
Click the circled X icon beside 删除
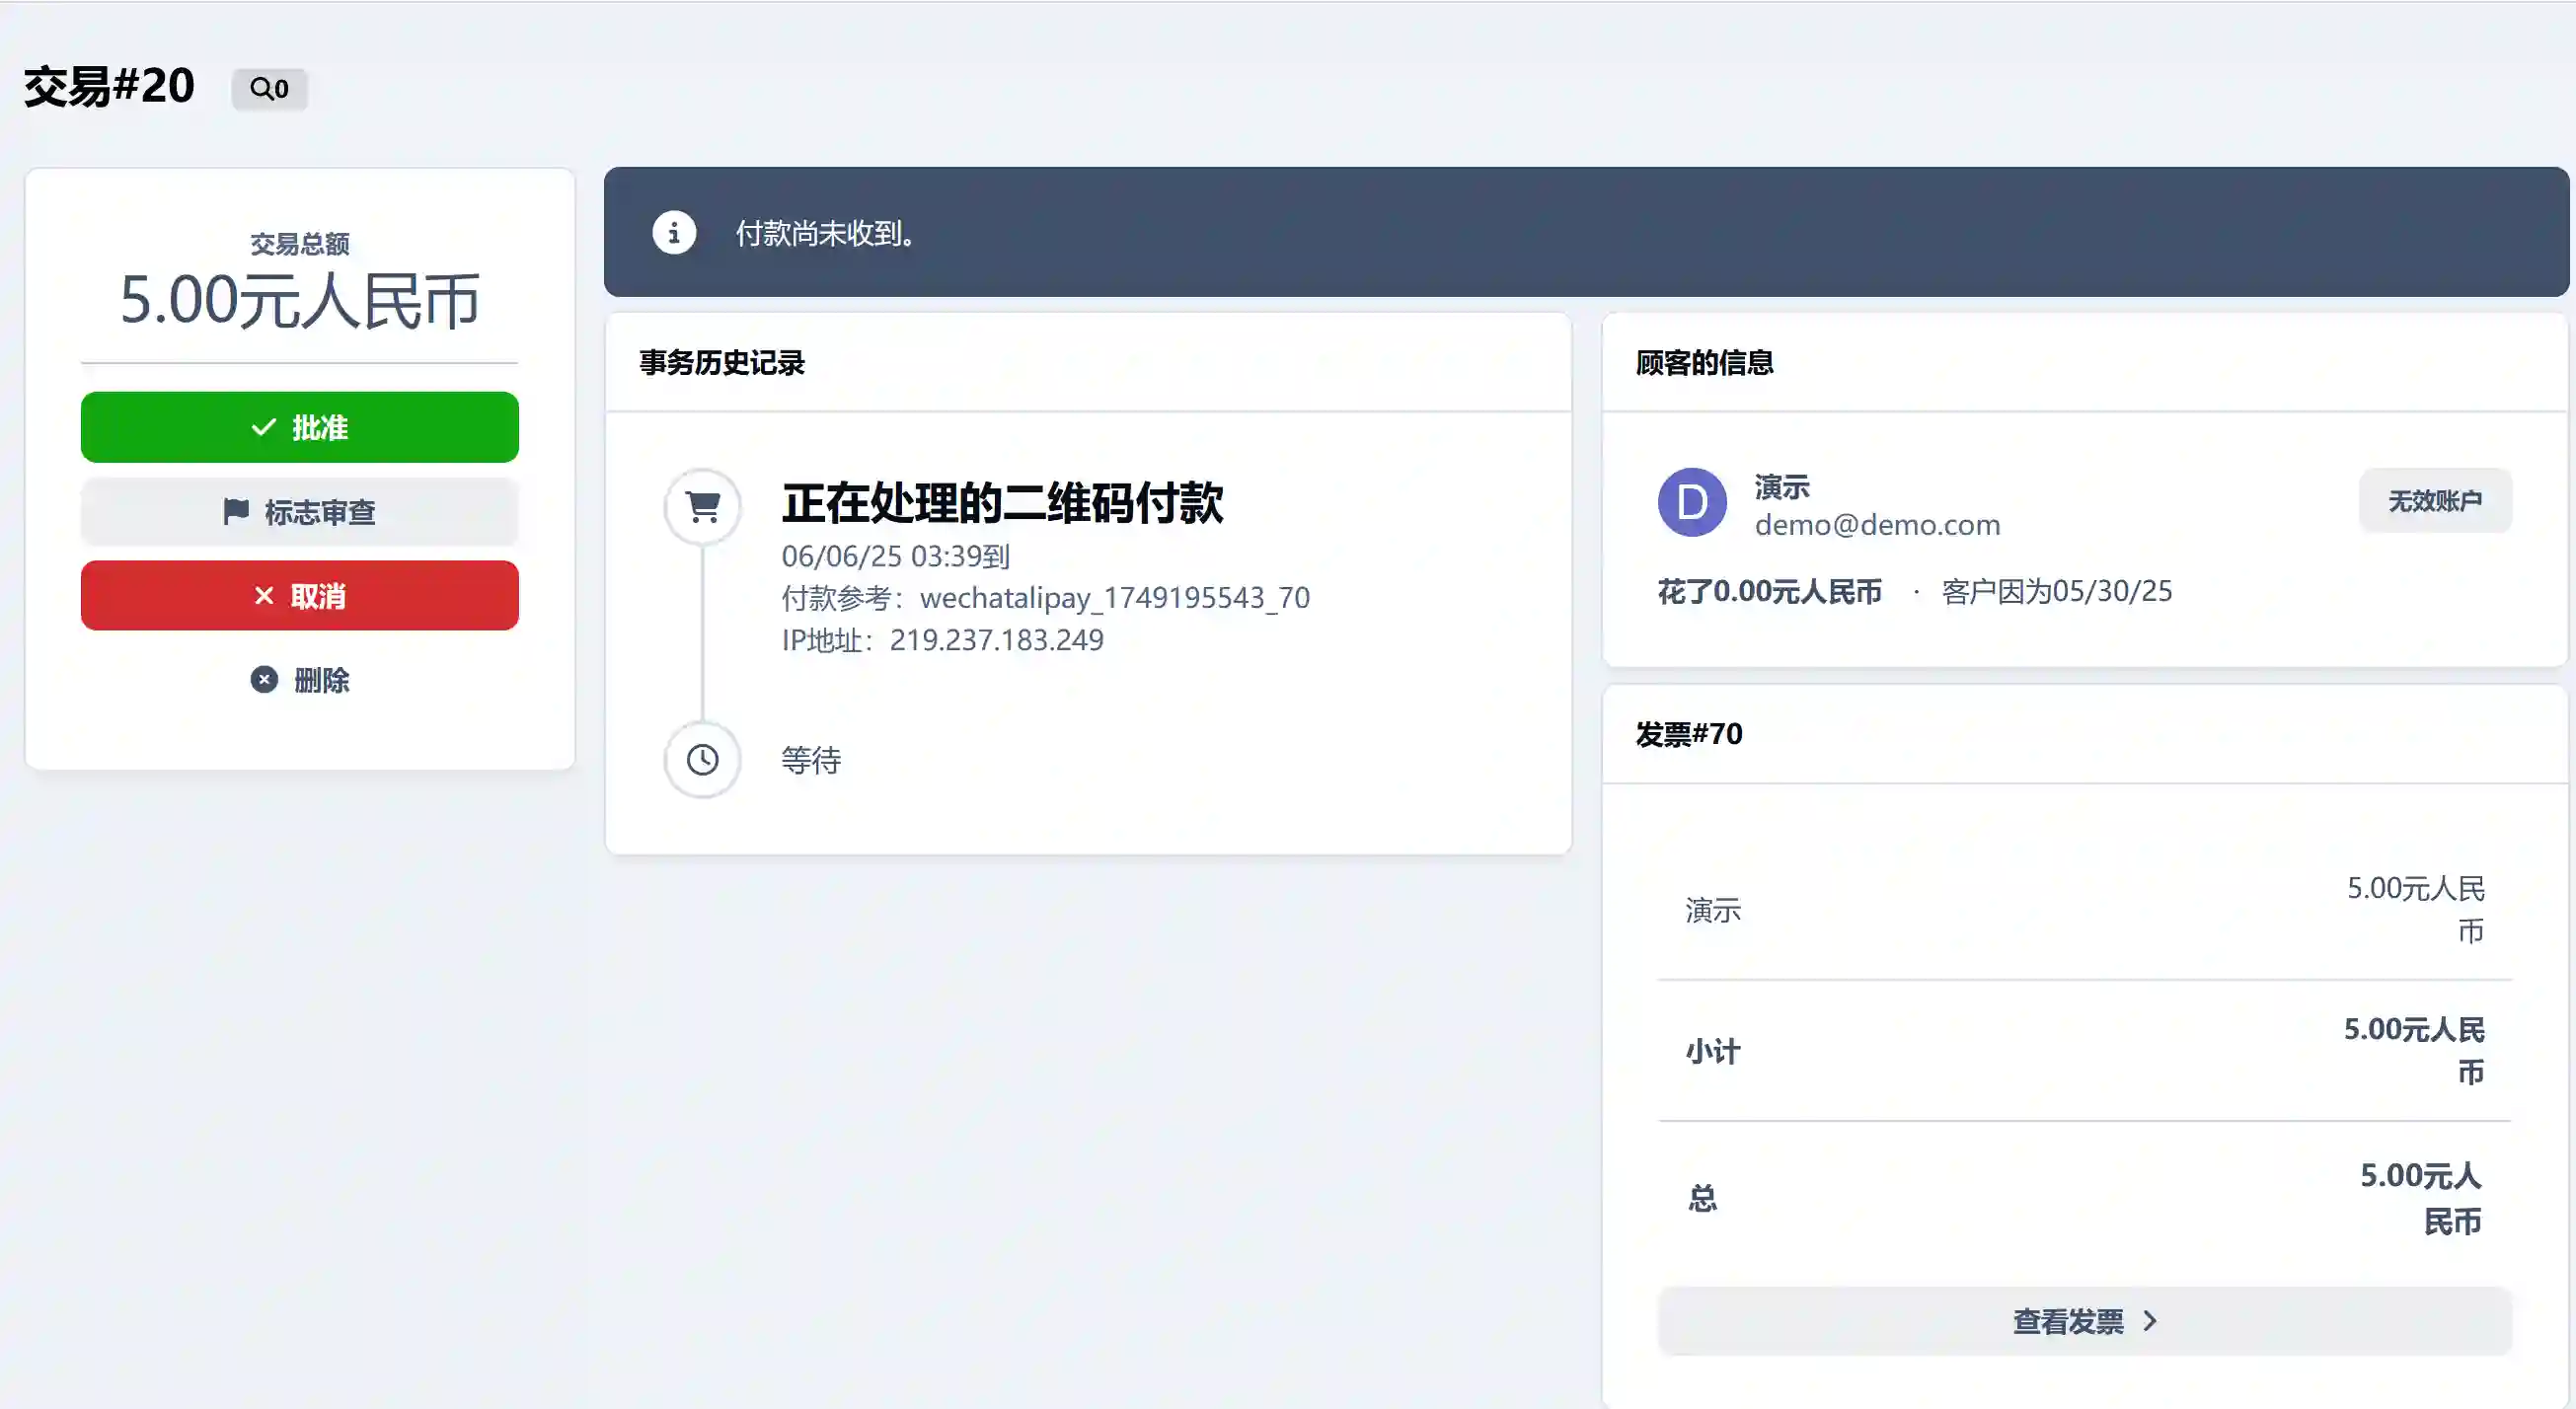(x=264, y=680)
